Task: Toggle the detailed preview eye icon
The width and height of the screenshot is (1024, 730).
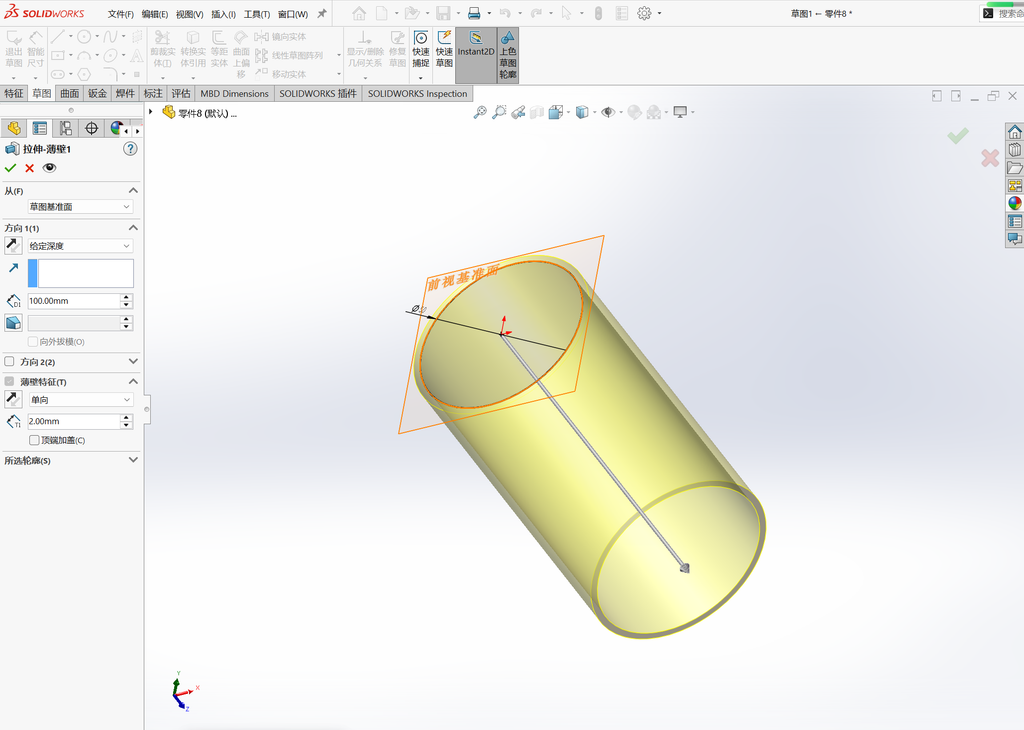Action: [x=49, y=168]
